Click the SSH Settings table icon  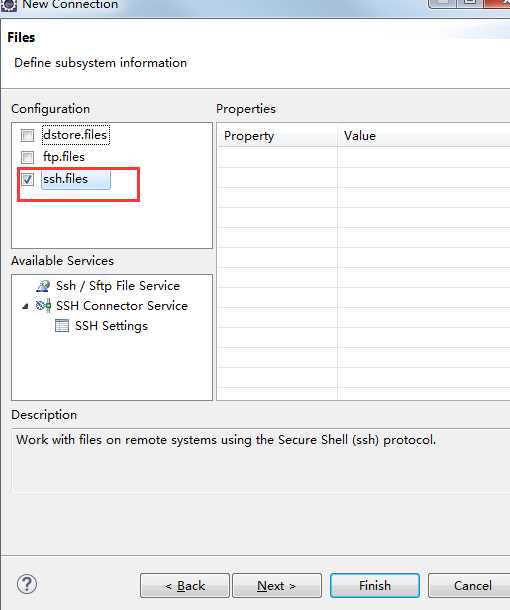[62, 326]
